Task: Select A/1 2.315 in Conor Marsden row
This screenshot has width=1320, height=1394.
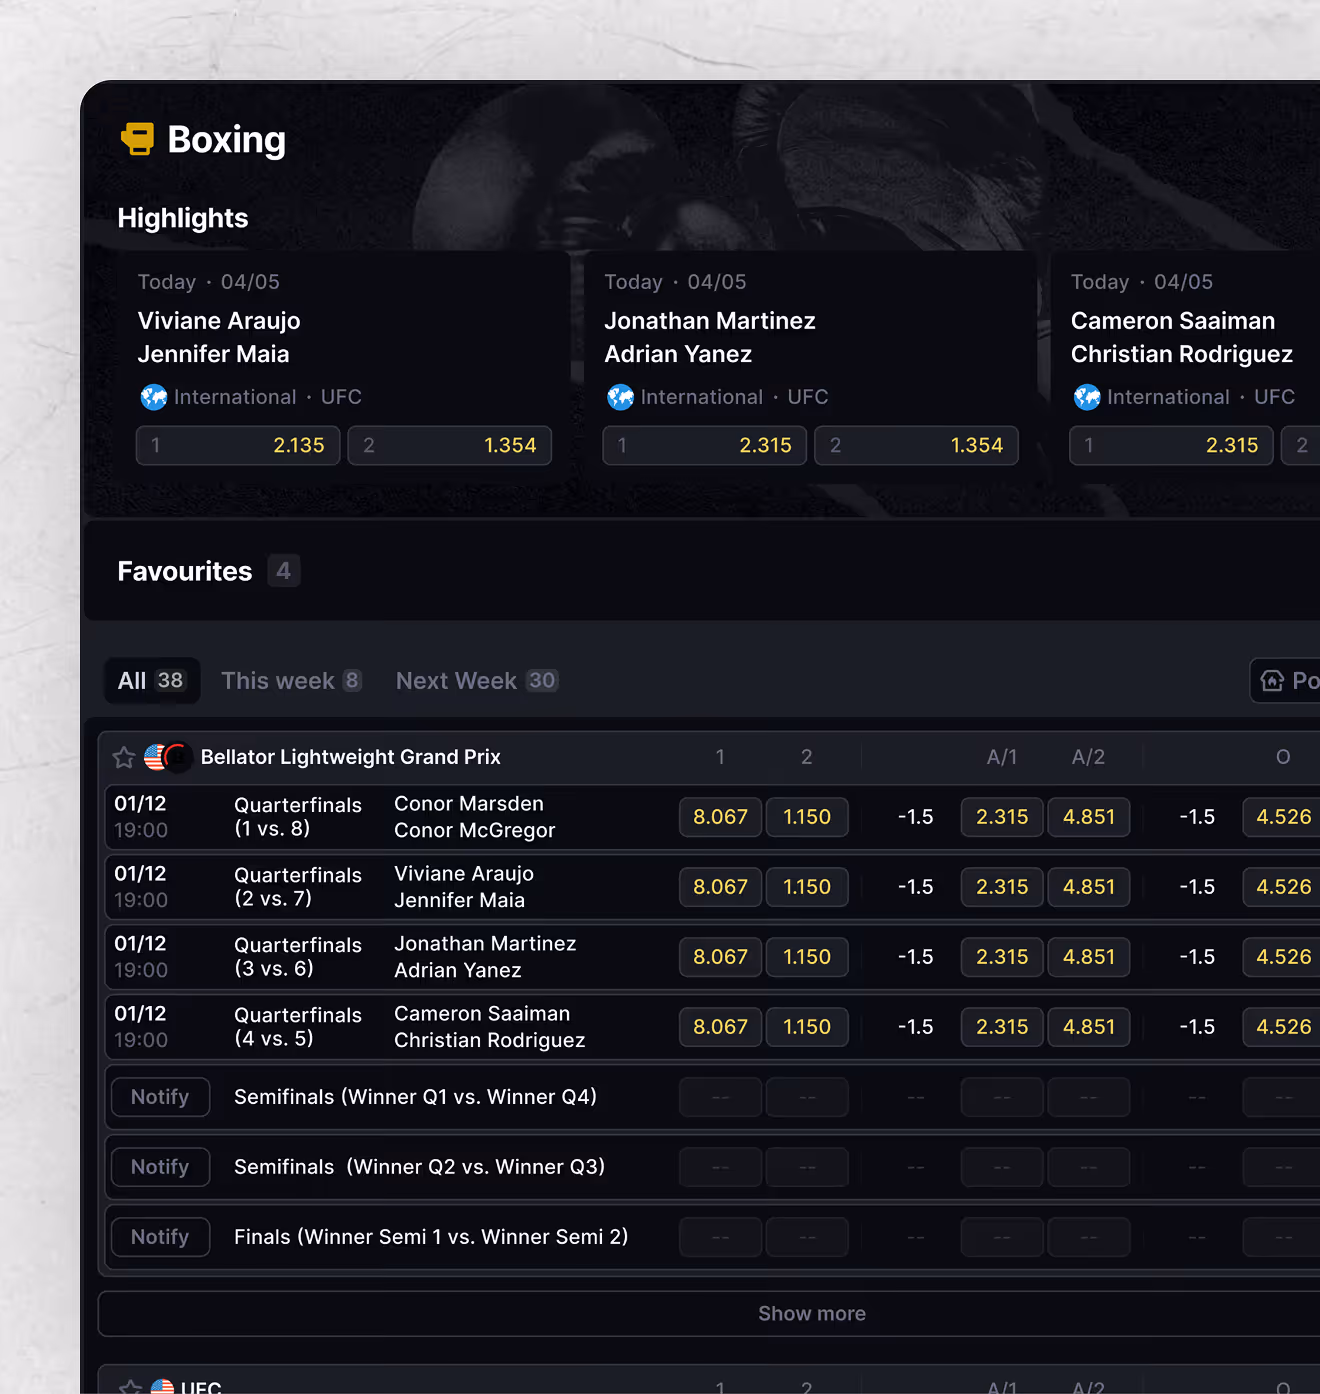Action: point(1002,817)
